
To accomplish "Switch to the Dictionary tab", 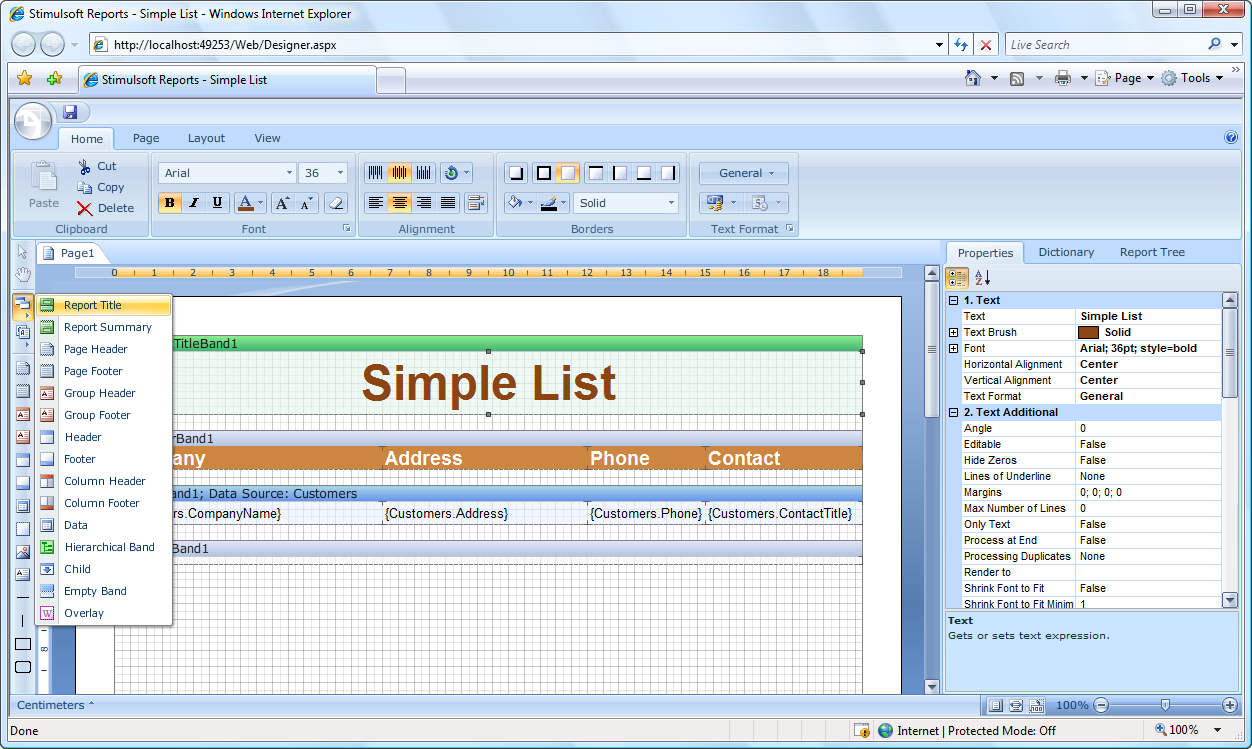I will [x=1066, y=252].
